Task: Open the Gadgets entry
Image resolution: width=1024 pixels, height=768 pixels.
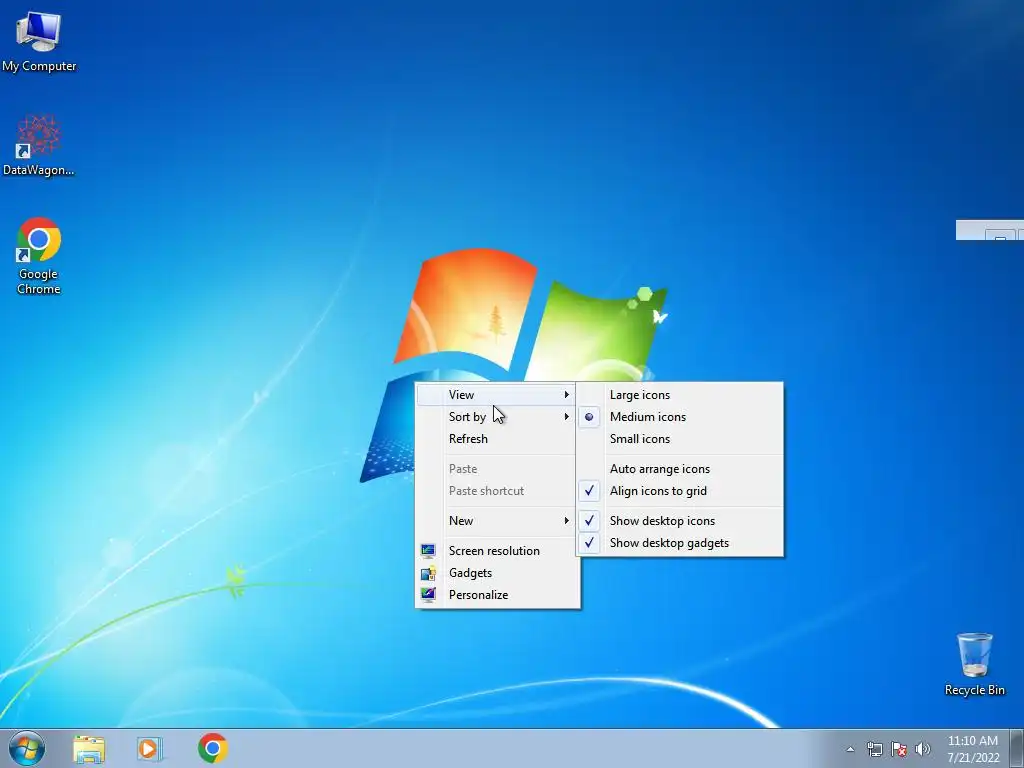Action: 497,573
